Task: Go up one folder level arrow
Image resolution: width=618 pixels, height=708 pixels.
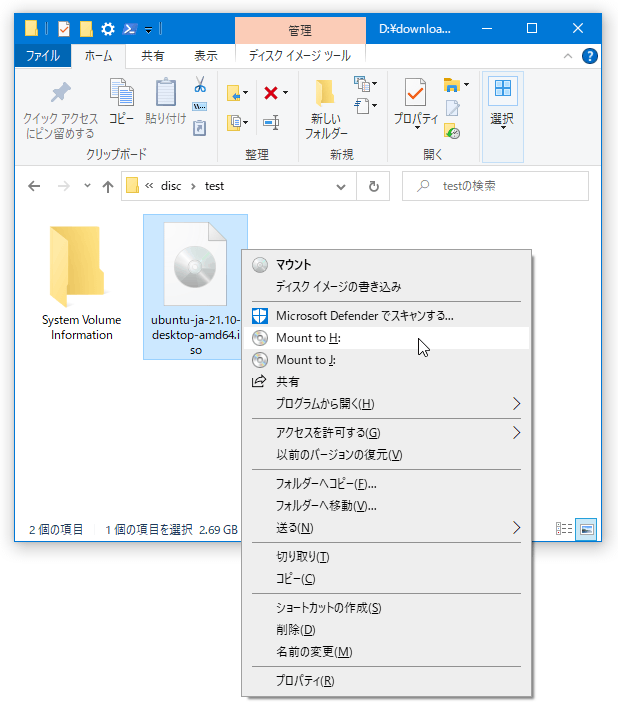Action: pyautogui.click(x=107, y=186)
